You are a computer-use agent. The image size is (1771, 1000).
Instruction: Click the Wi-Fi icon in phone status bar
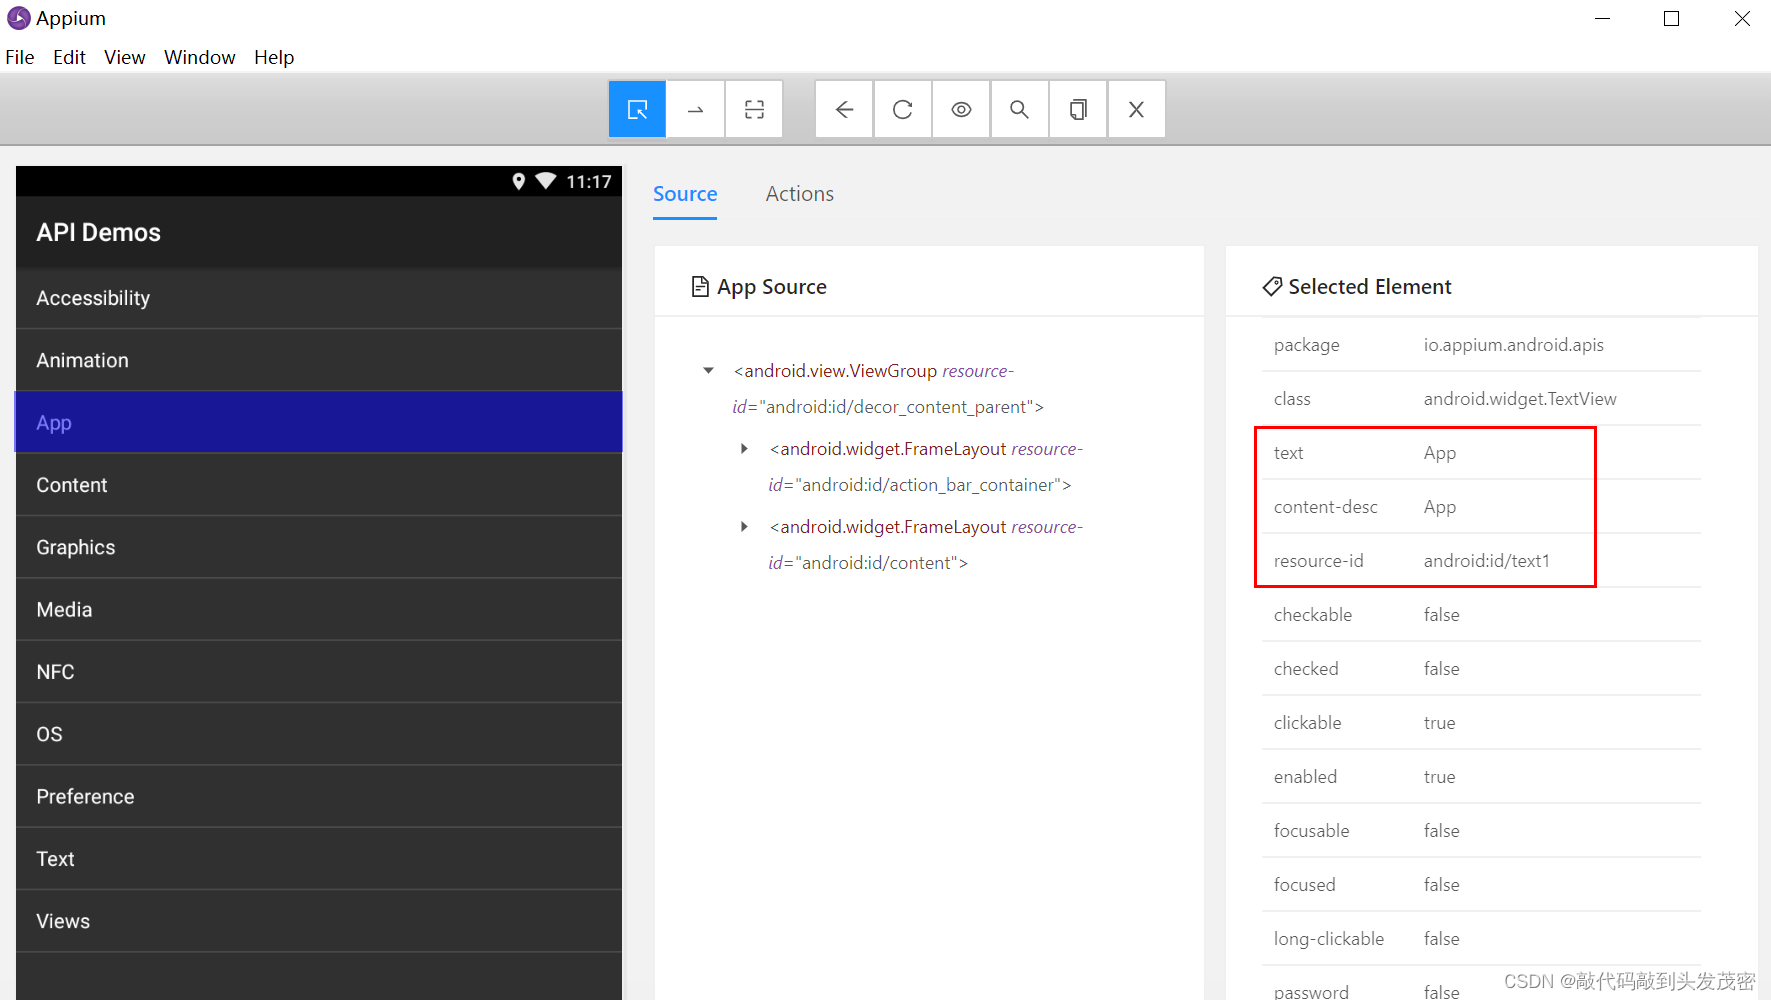pyautogui.click(x=546, y=181)
